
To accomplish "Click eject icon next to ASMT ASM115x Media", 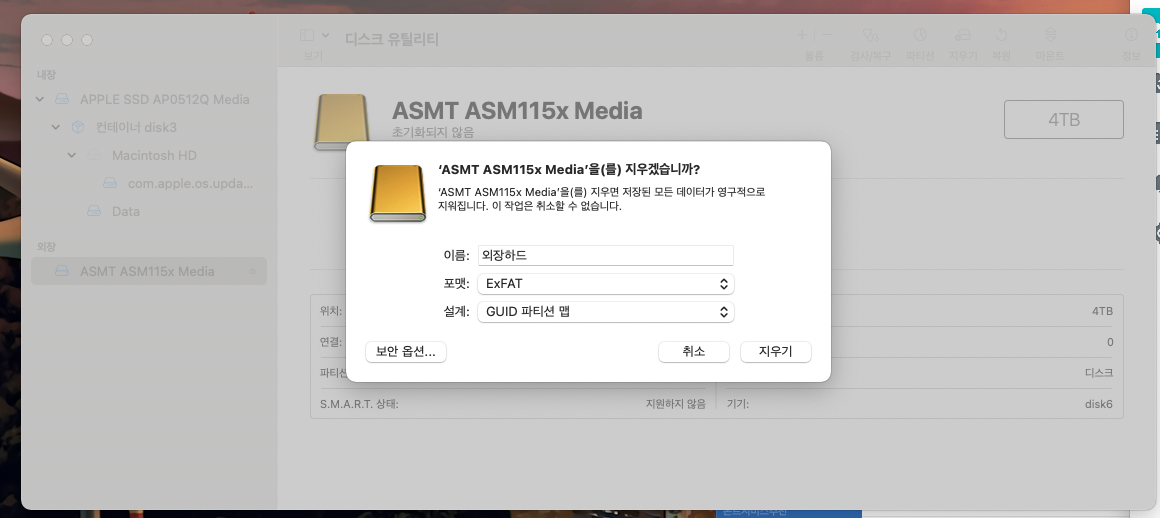I will point(252,272).
